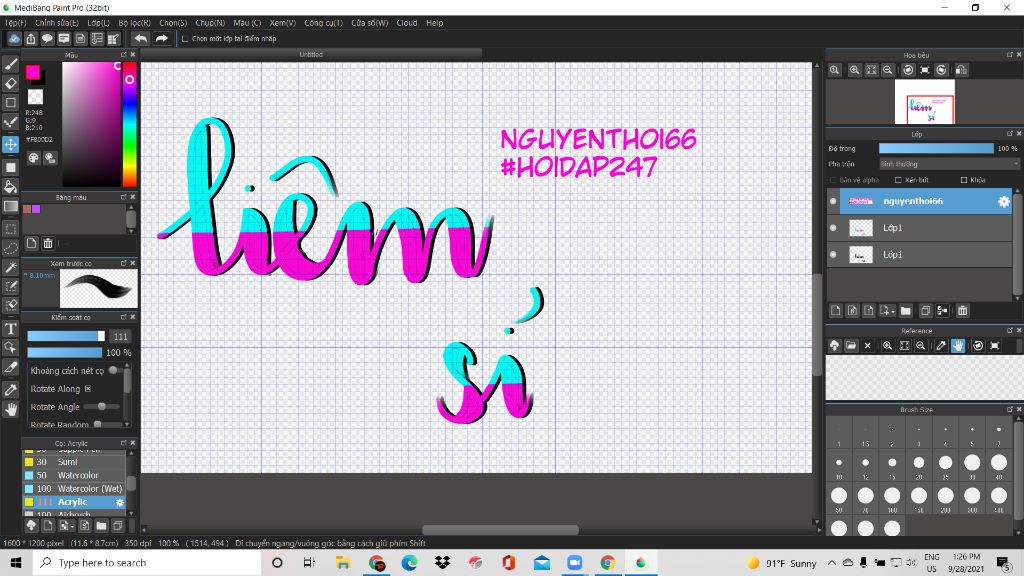Clear image with X in Reference panel
The width and height of the screenshot is (1024, 576).
pos(868,345)
